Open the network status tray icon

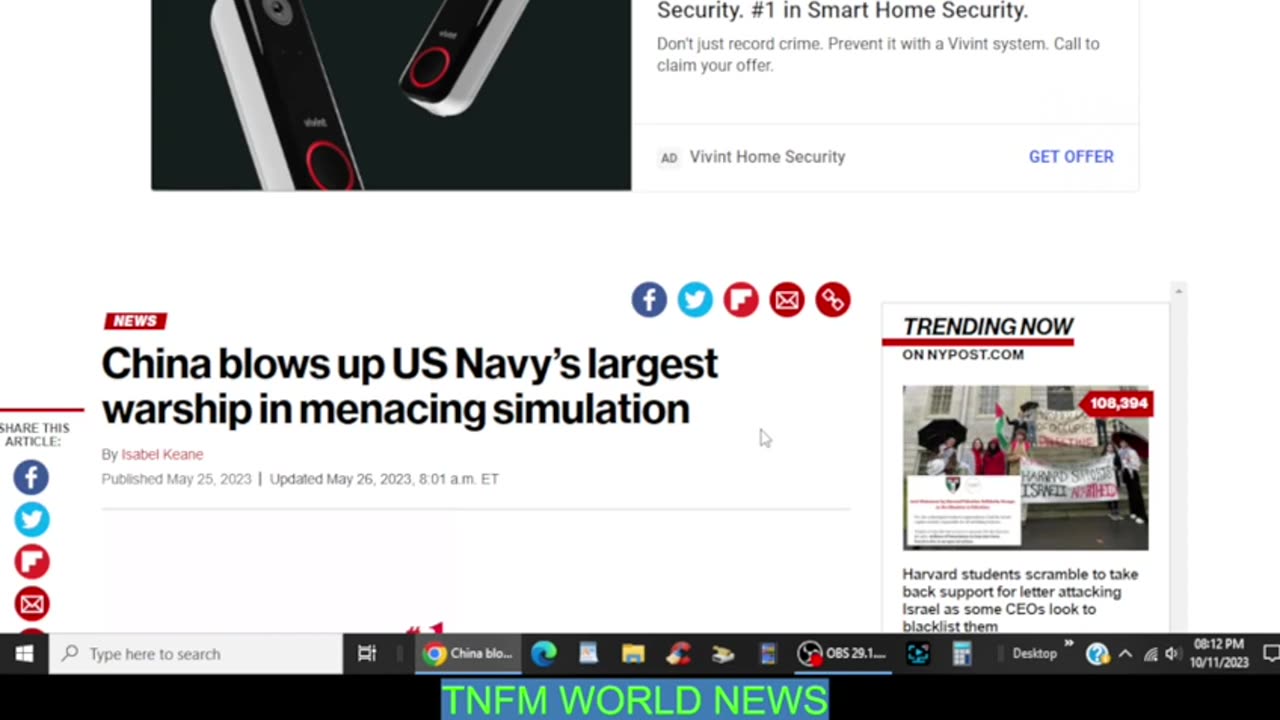tap(1151, 655)
